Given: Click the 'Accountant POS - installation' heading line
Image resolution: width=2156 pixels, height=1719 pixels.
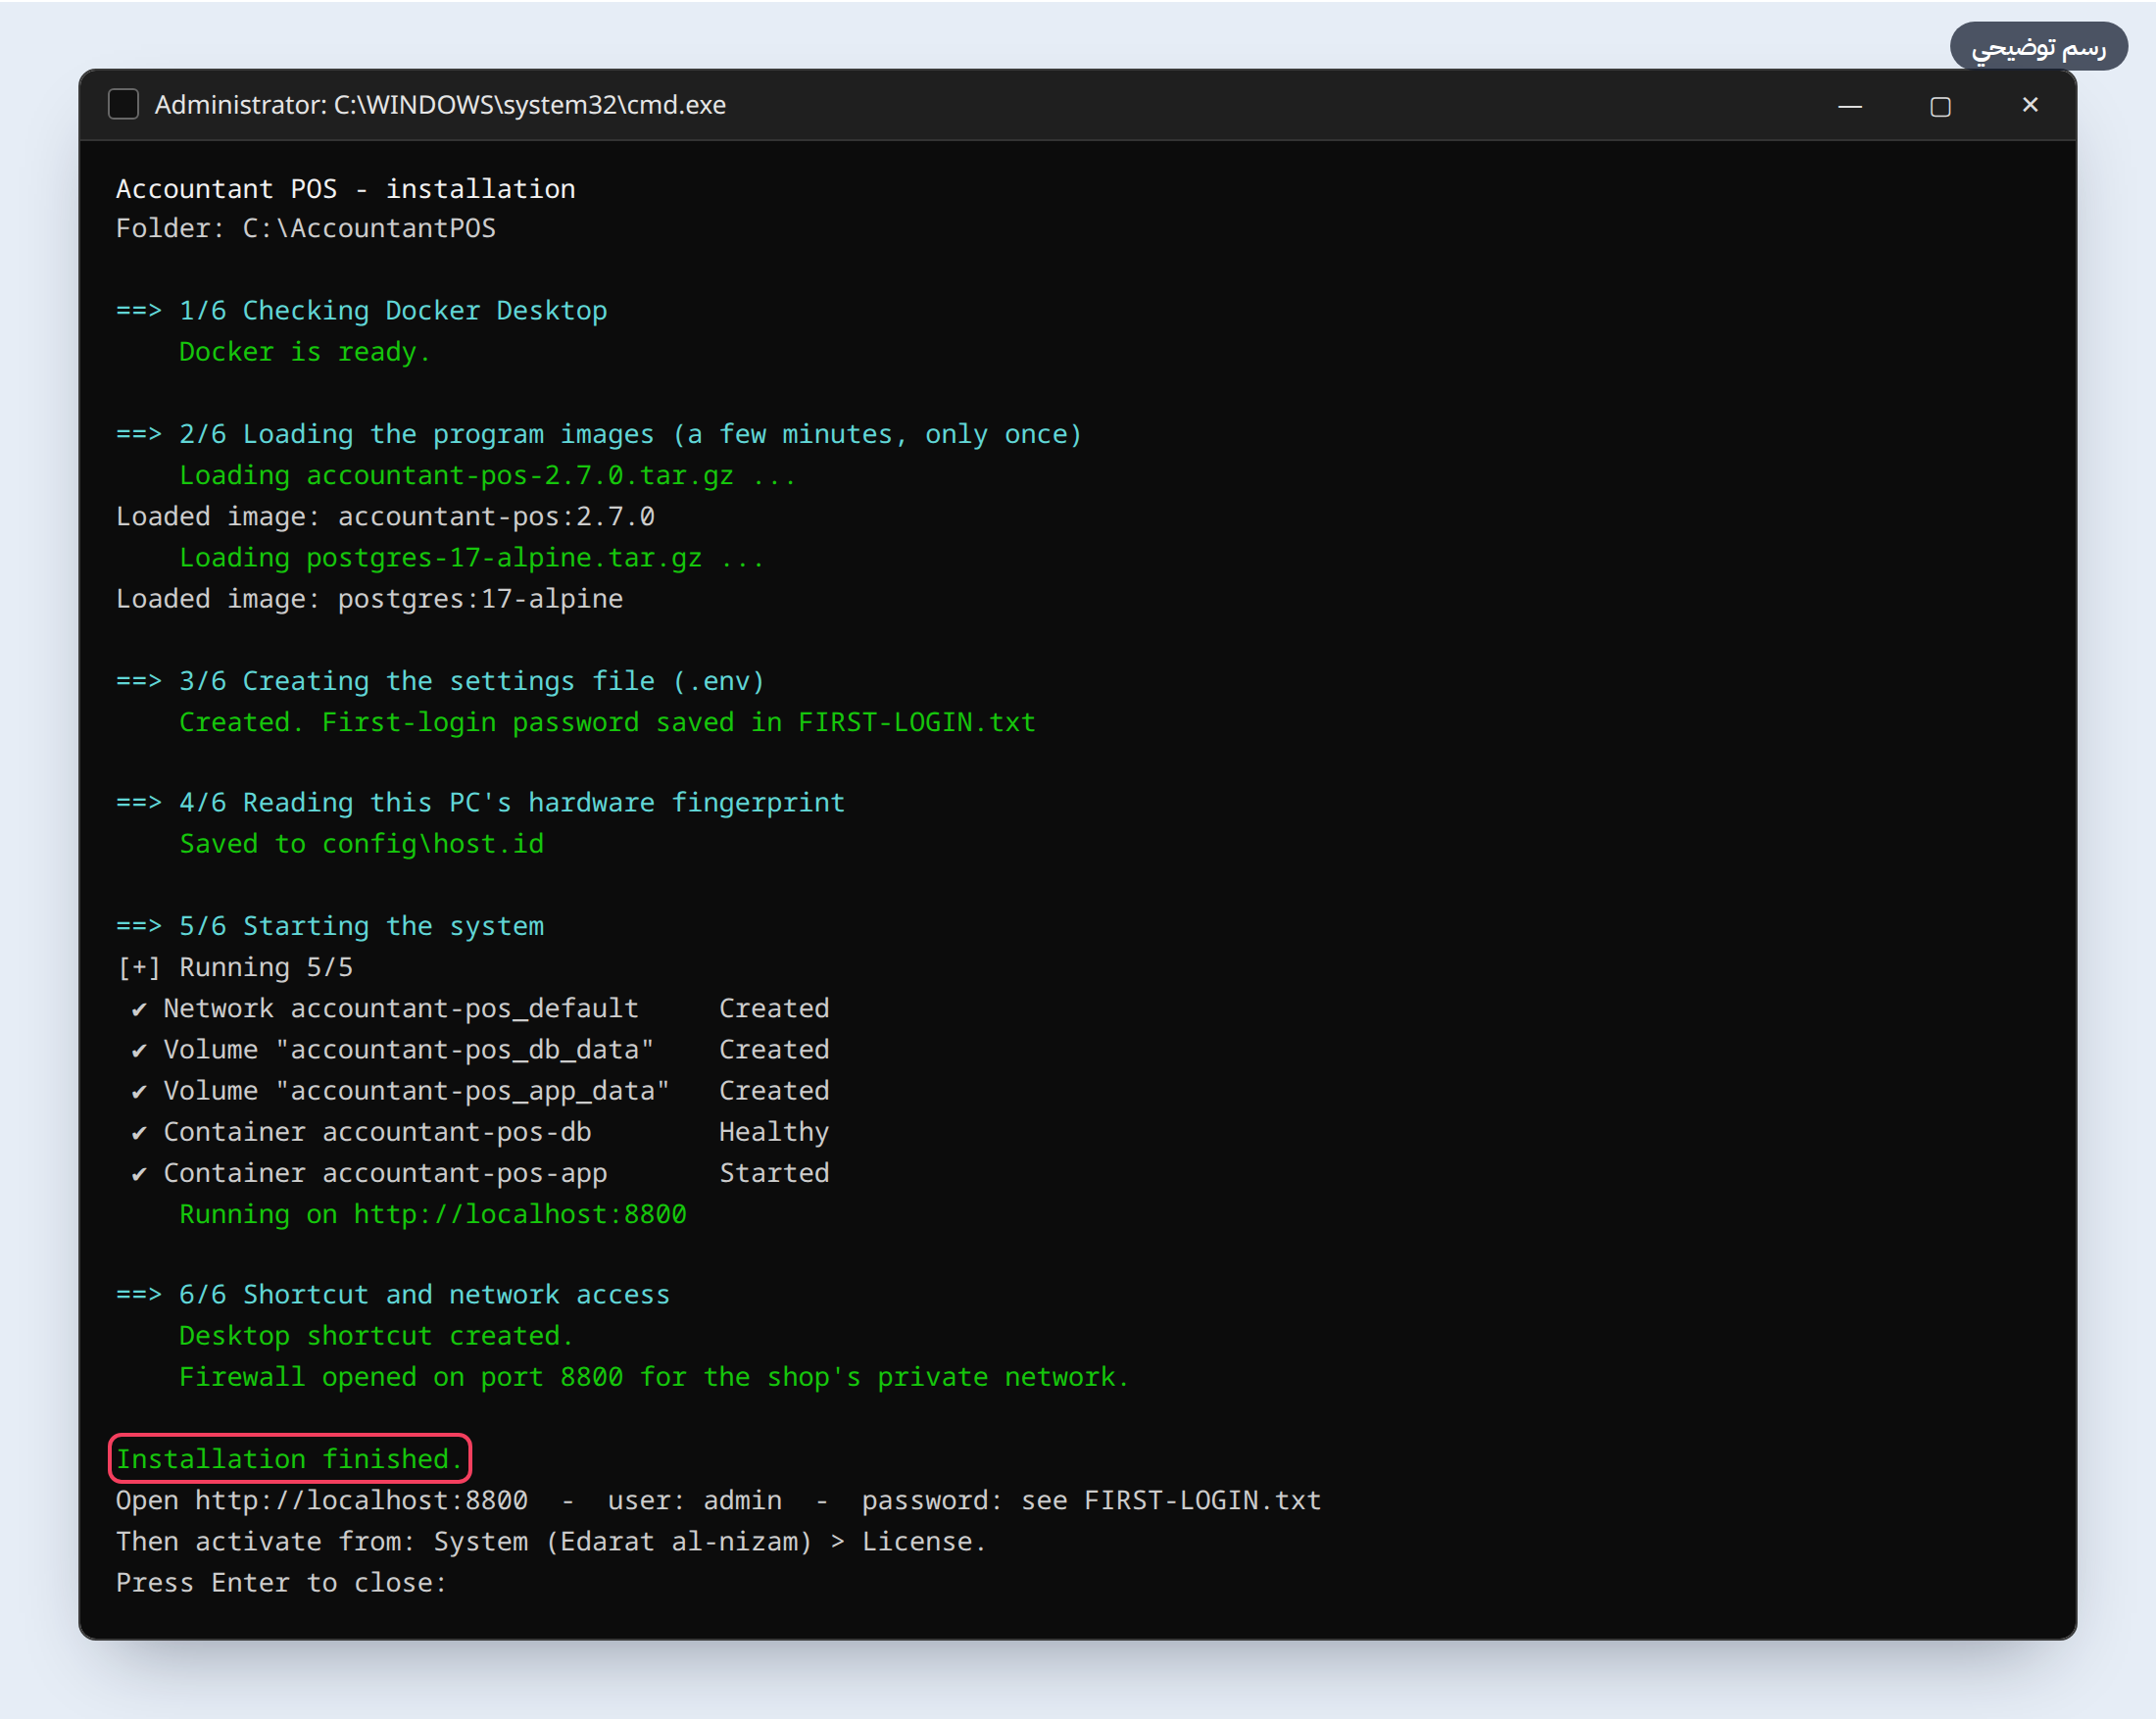Looking at the screenshot, I should (346, 188).
